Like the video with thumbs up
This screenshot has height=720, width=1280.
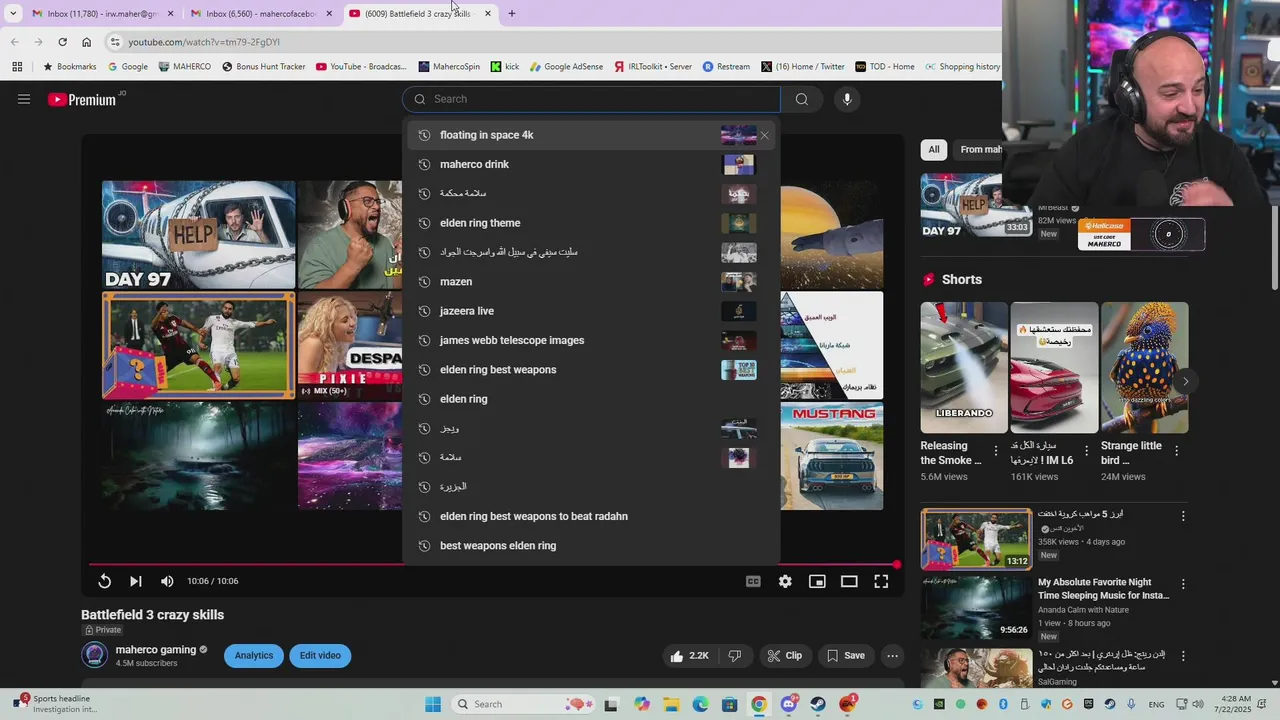coord(690,656)
